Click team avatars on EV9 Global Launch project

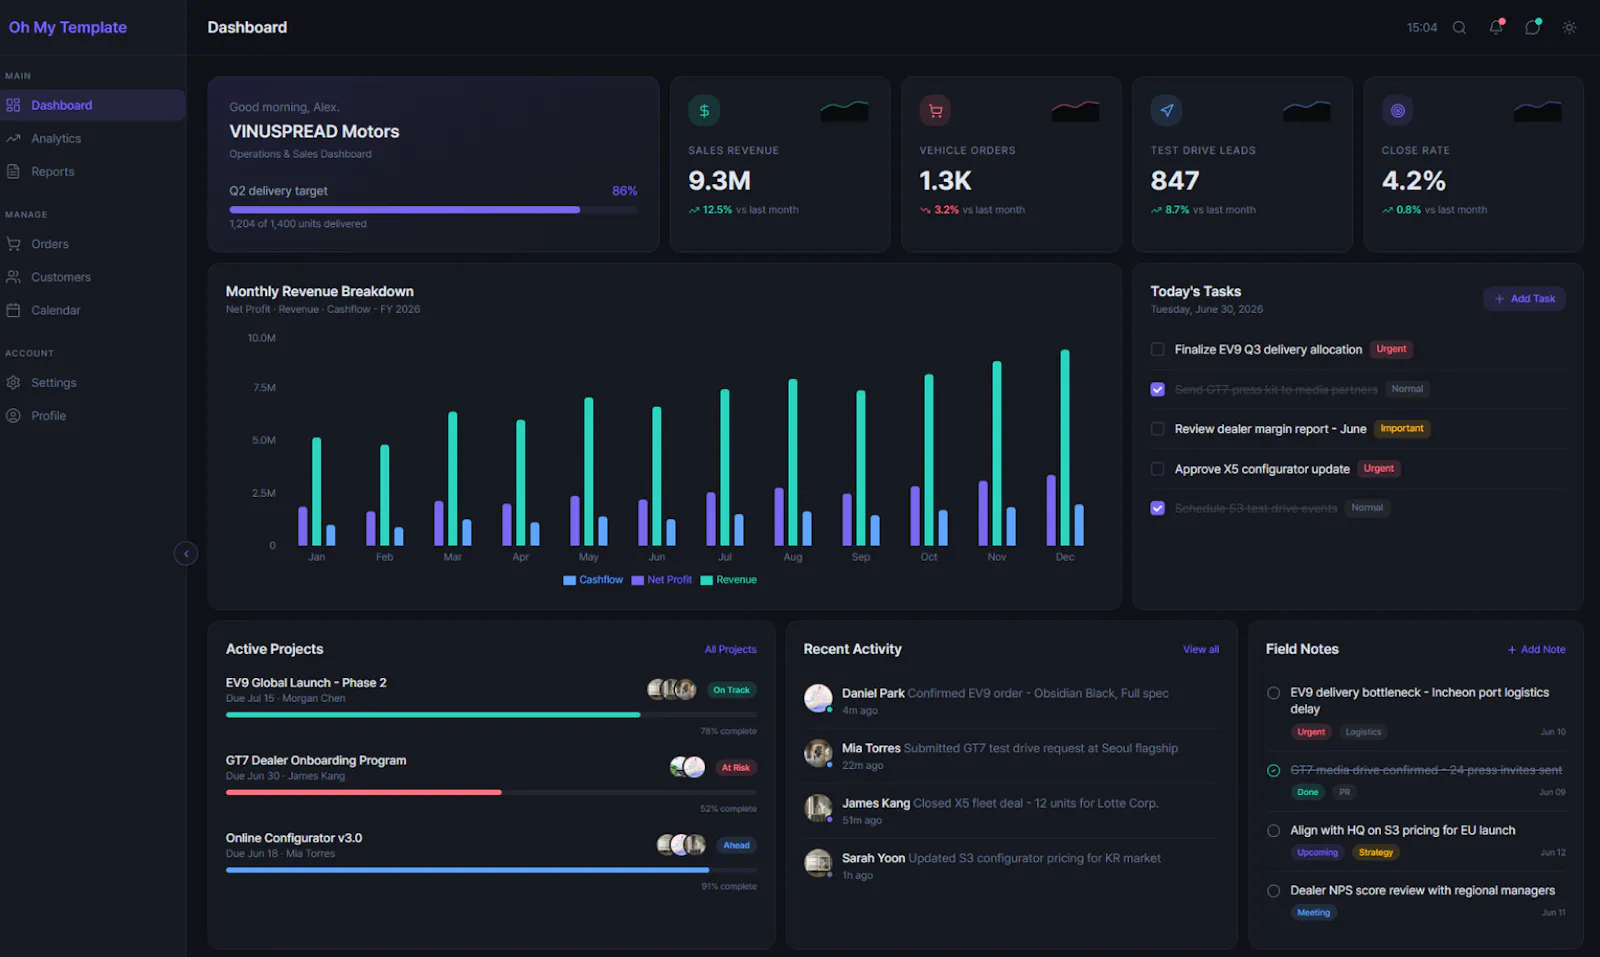(672, 689)
